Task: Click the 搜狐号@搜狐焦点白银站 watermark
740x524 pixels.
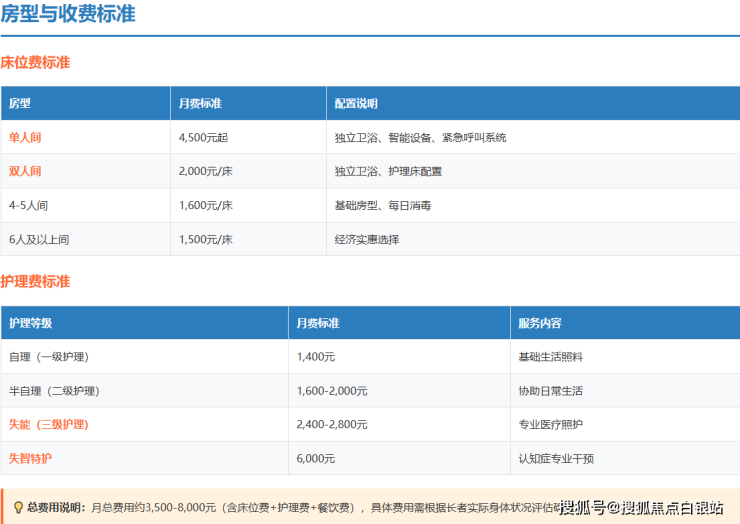Action: click(x=641, y=508)
